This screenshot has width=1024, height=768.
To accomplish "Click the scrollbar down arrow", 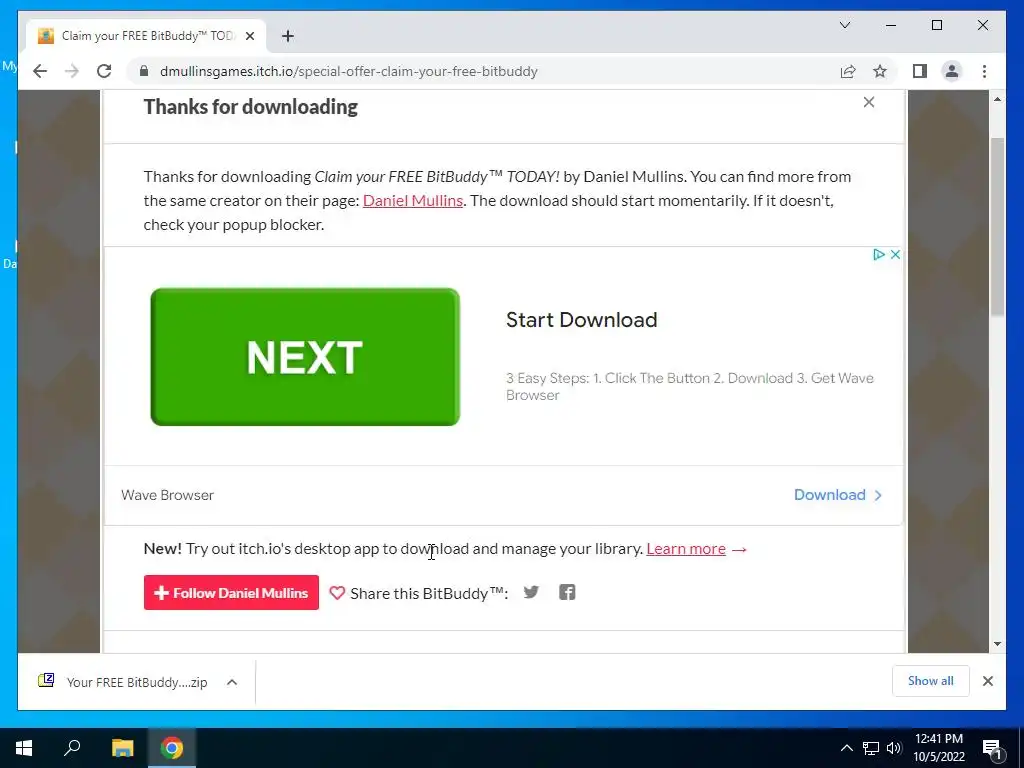I will (997, 644).
